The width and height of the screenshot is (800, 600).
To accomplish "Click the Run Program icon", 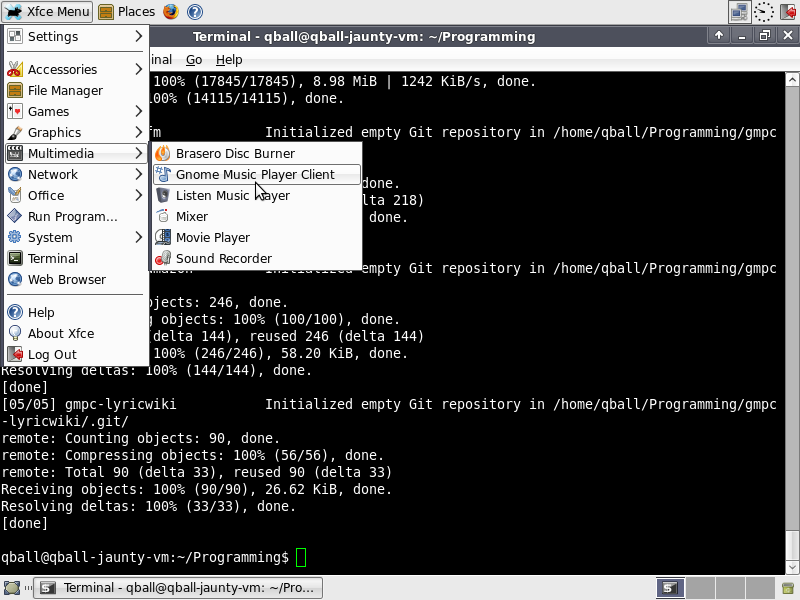I will point(15,216).
